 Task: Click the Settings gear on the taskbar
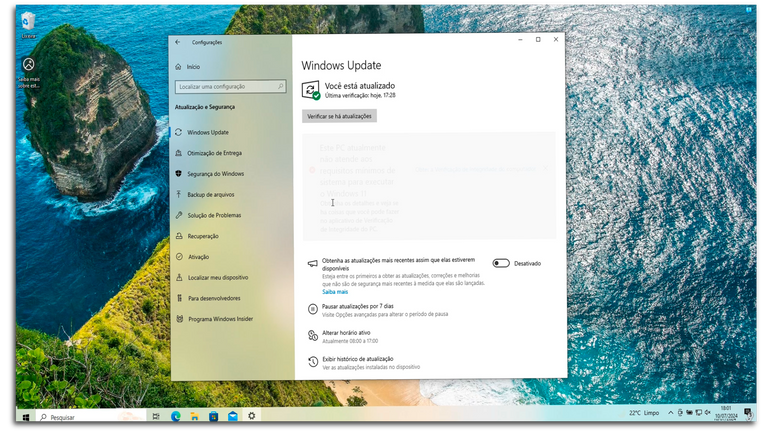[252, 416]
